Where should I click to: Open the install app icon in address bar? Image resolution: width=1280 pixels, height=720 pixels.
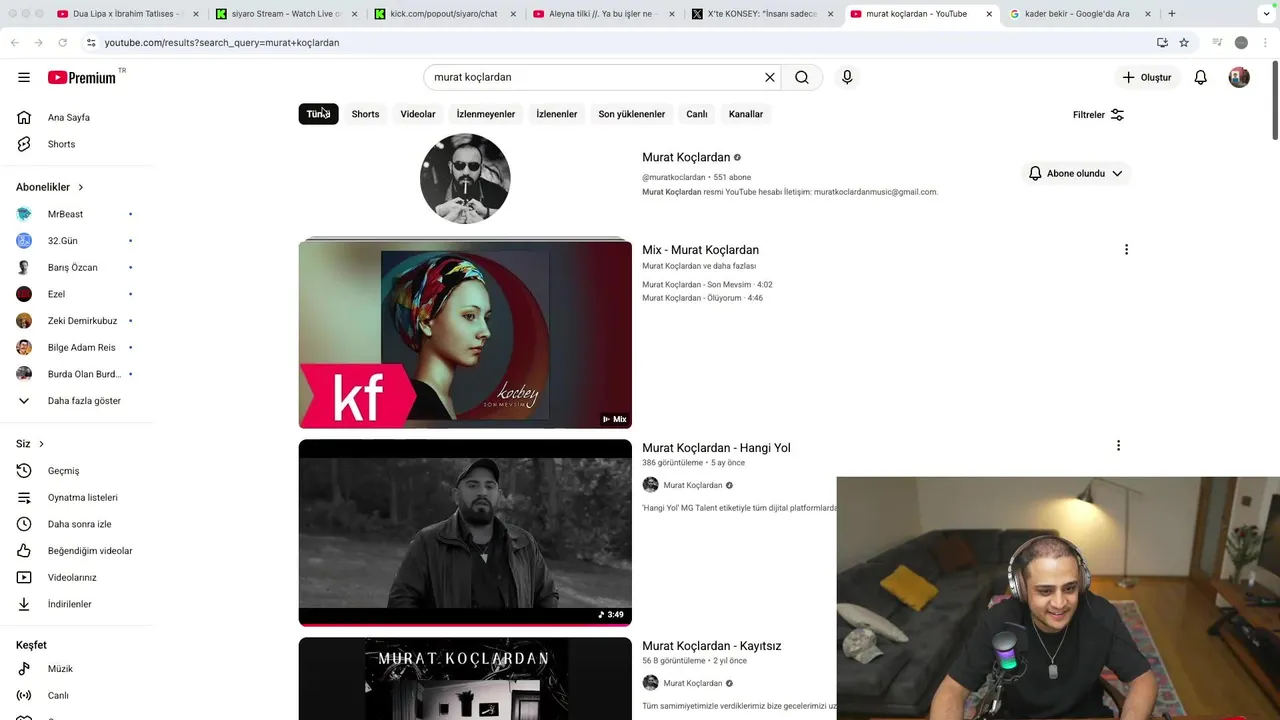tap(1162, 43)
